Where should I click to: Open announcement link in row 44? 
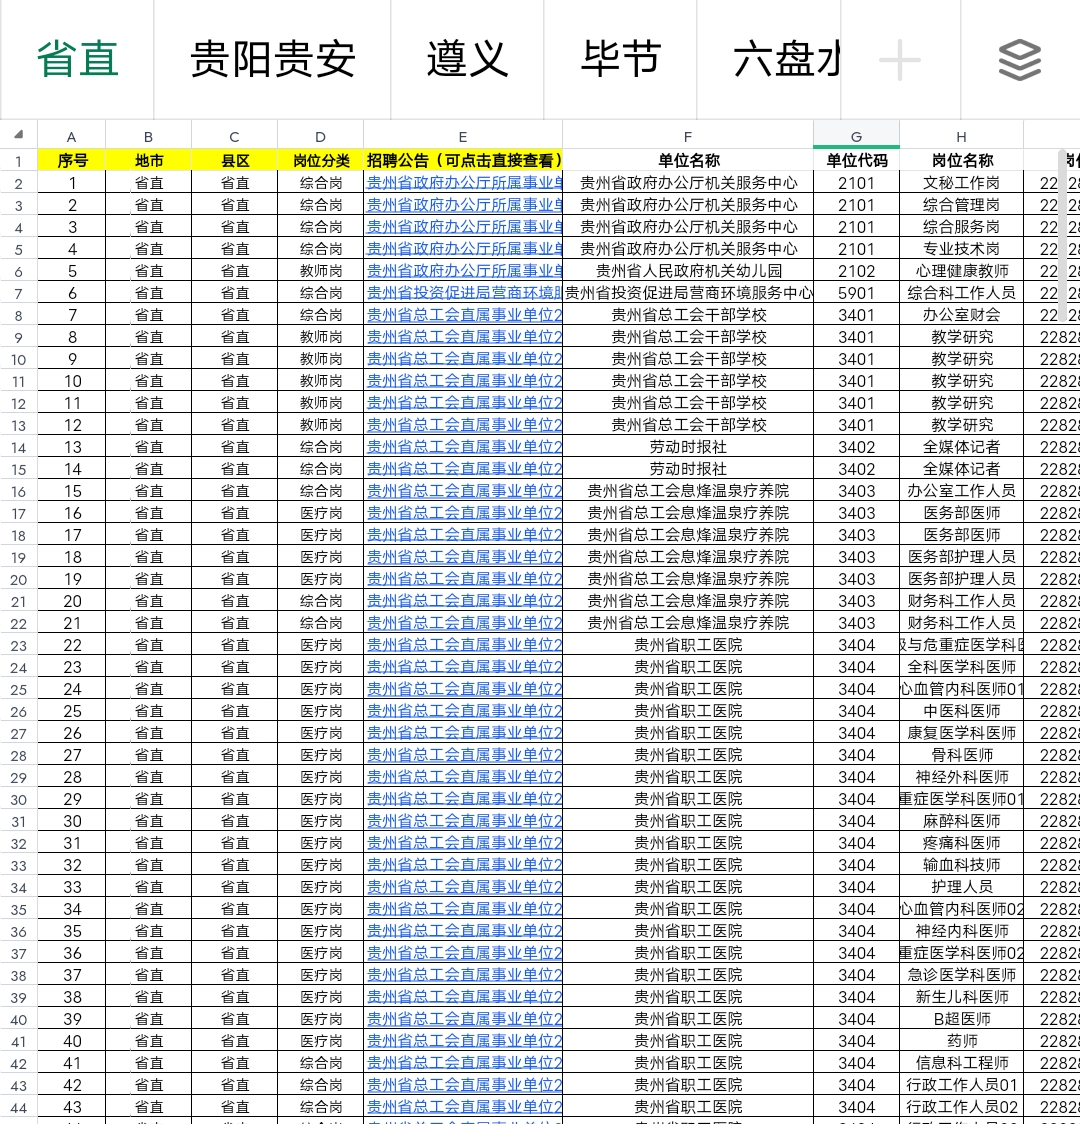[464, 1107]
